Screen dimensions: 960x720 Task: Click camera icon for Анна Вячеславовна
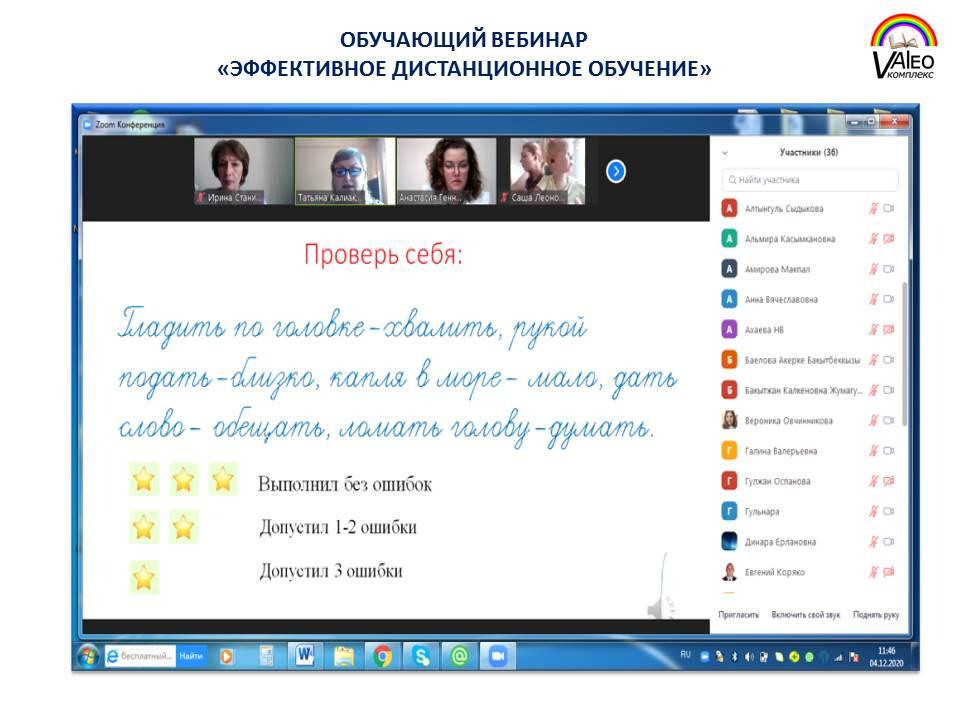pyautogui.click(x=889, y=299)
